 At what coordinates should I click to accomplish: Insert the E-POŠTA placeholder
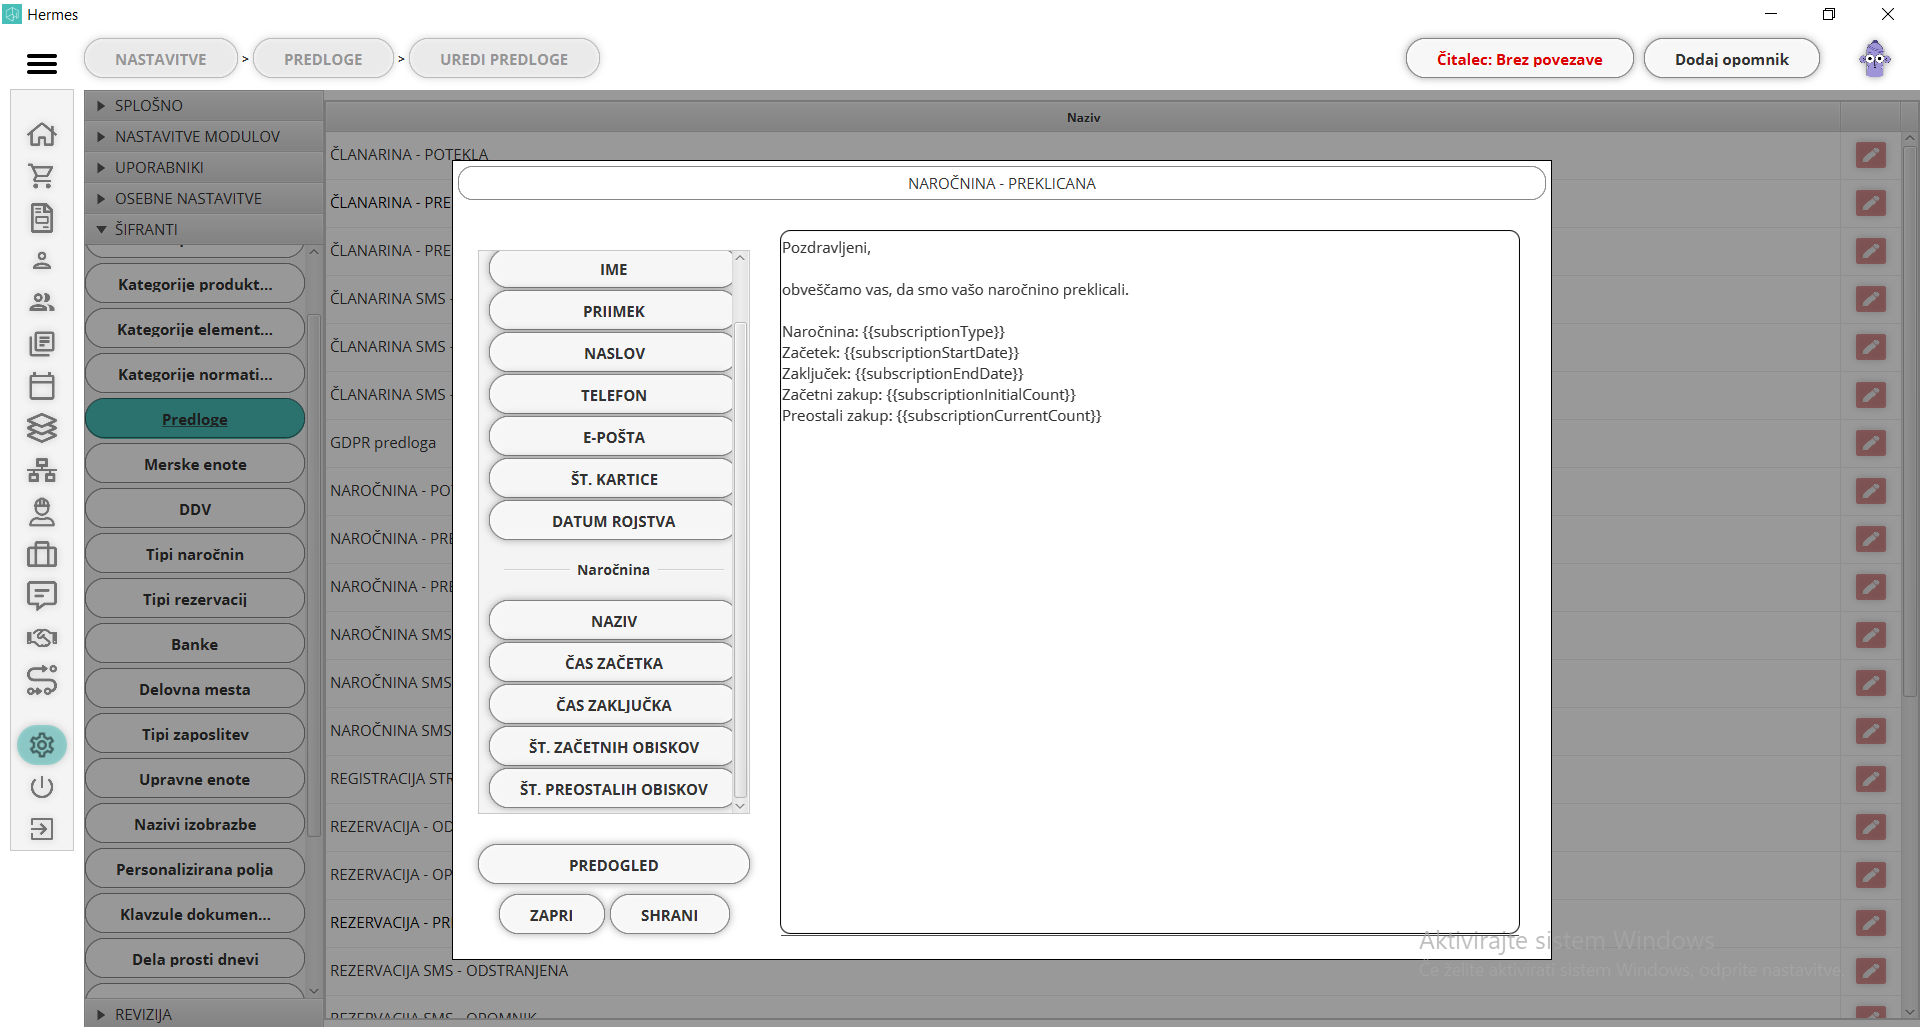612,438
